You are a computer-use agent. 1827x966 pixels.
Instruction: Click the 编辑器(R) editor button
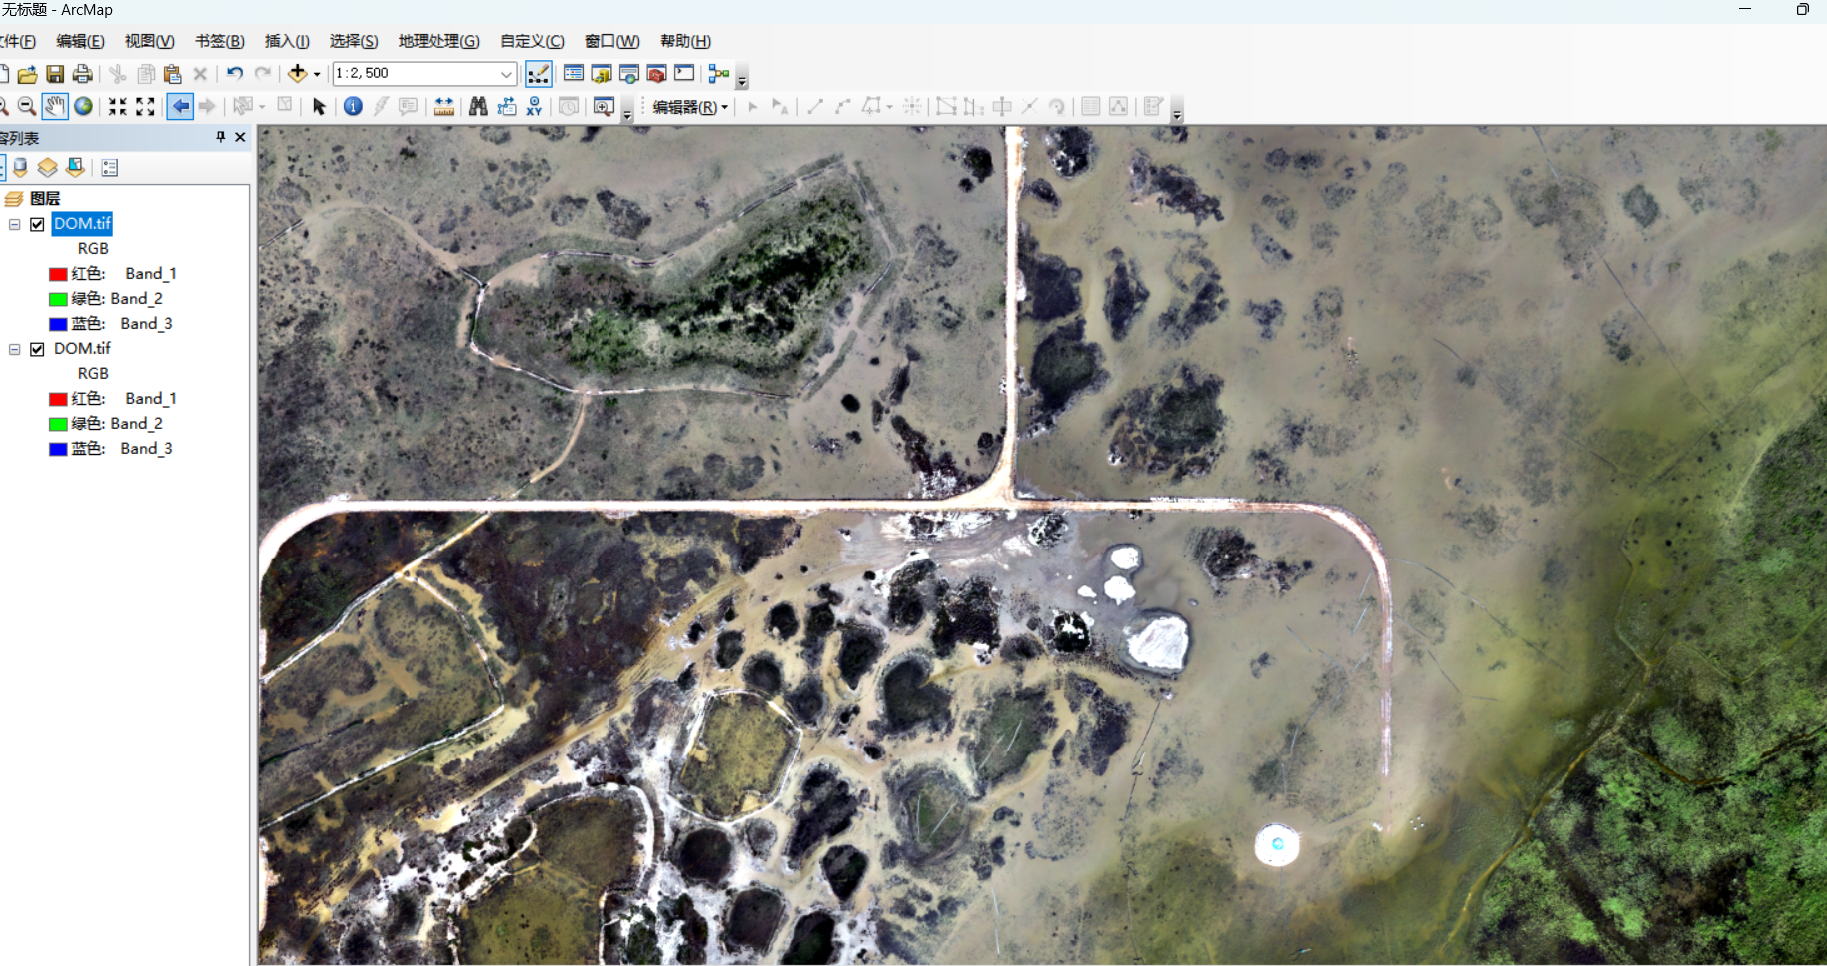689,107
